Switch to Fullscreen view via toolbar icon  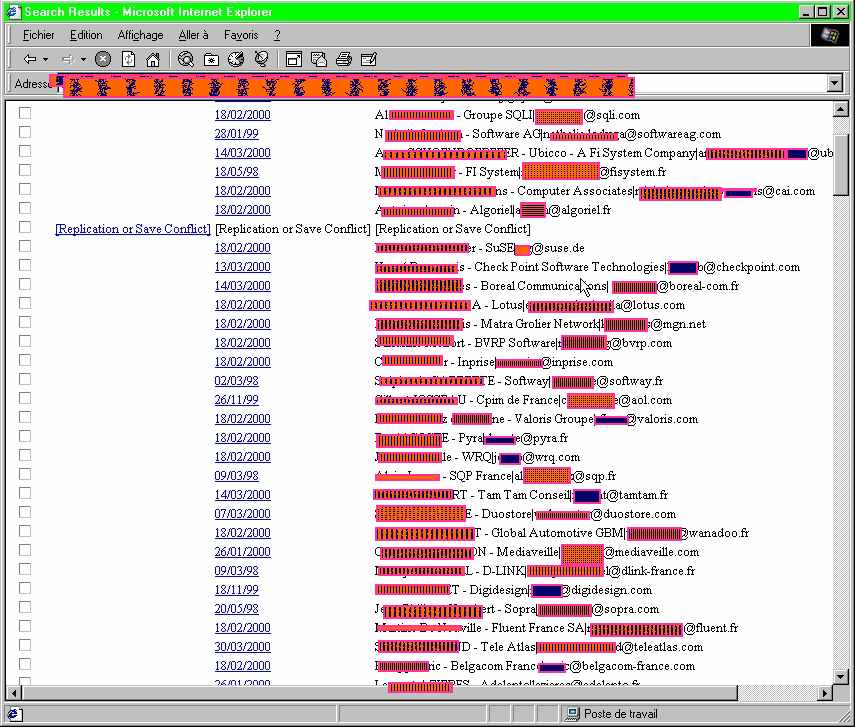294,59
